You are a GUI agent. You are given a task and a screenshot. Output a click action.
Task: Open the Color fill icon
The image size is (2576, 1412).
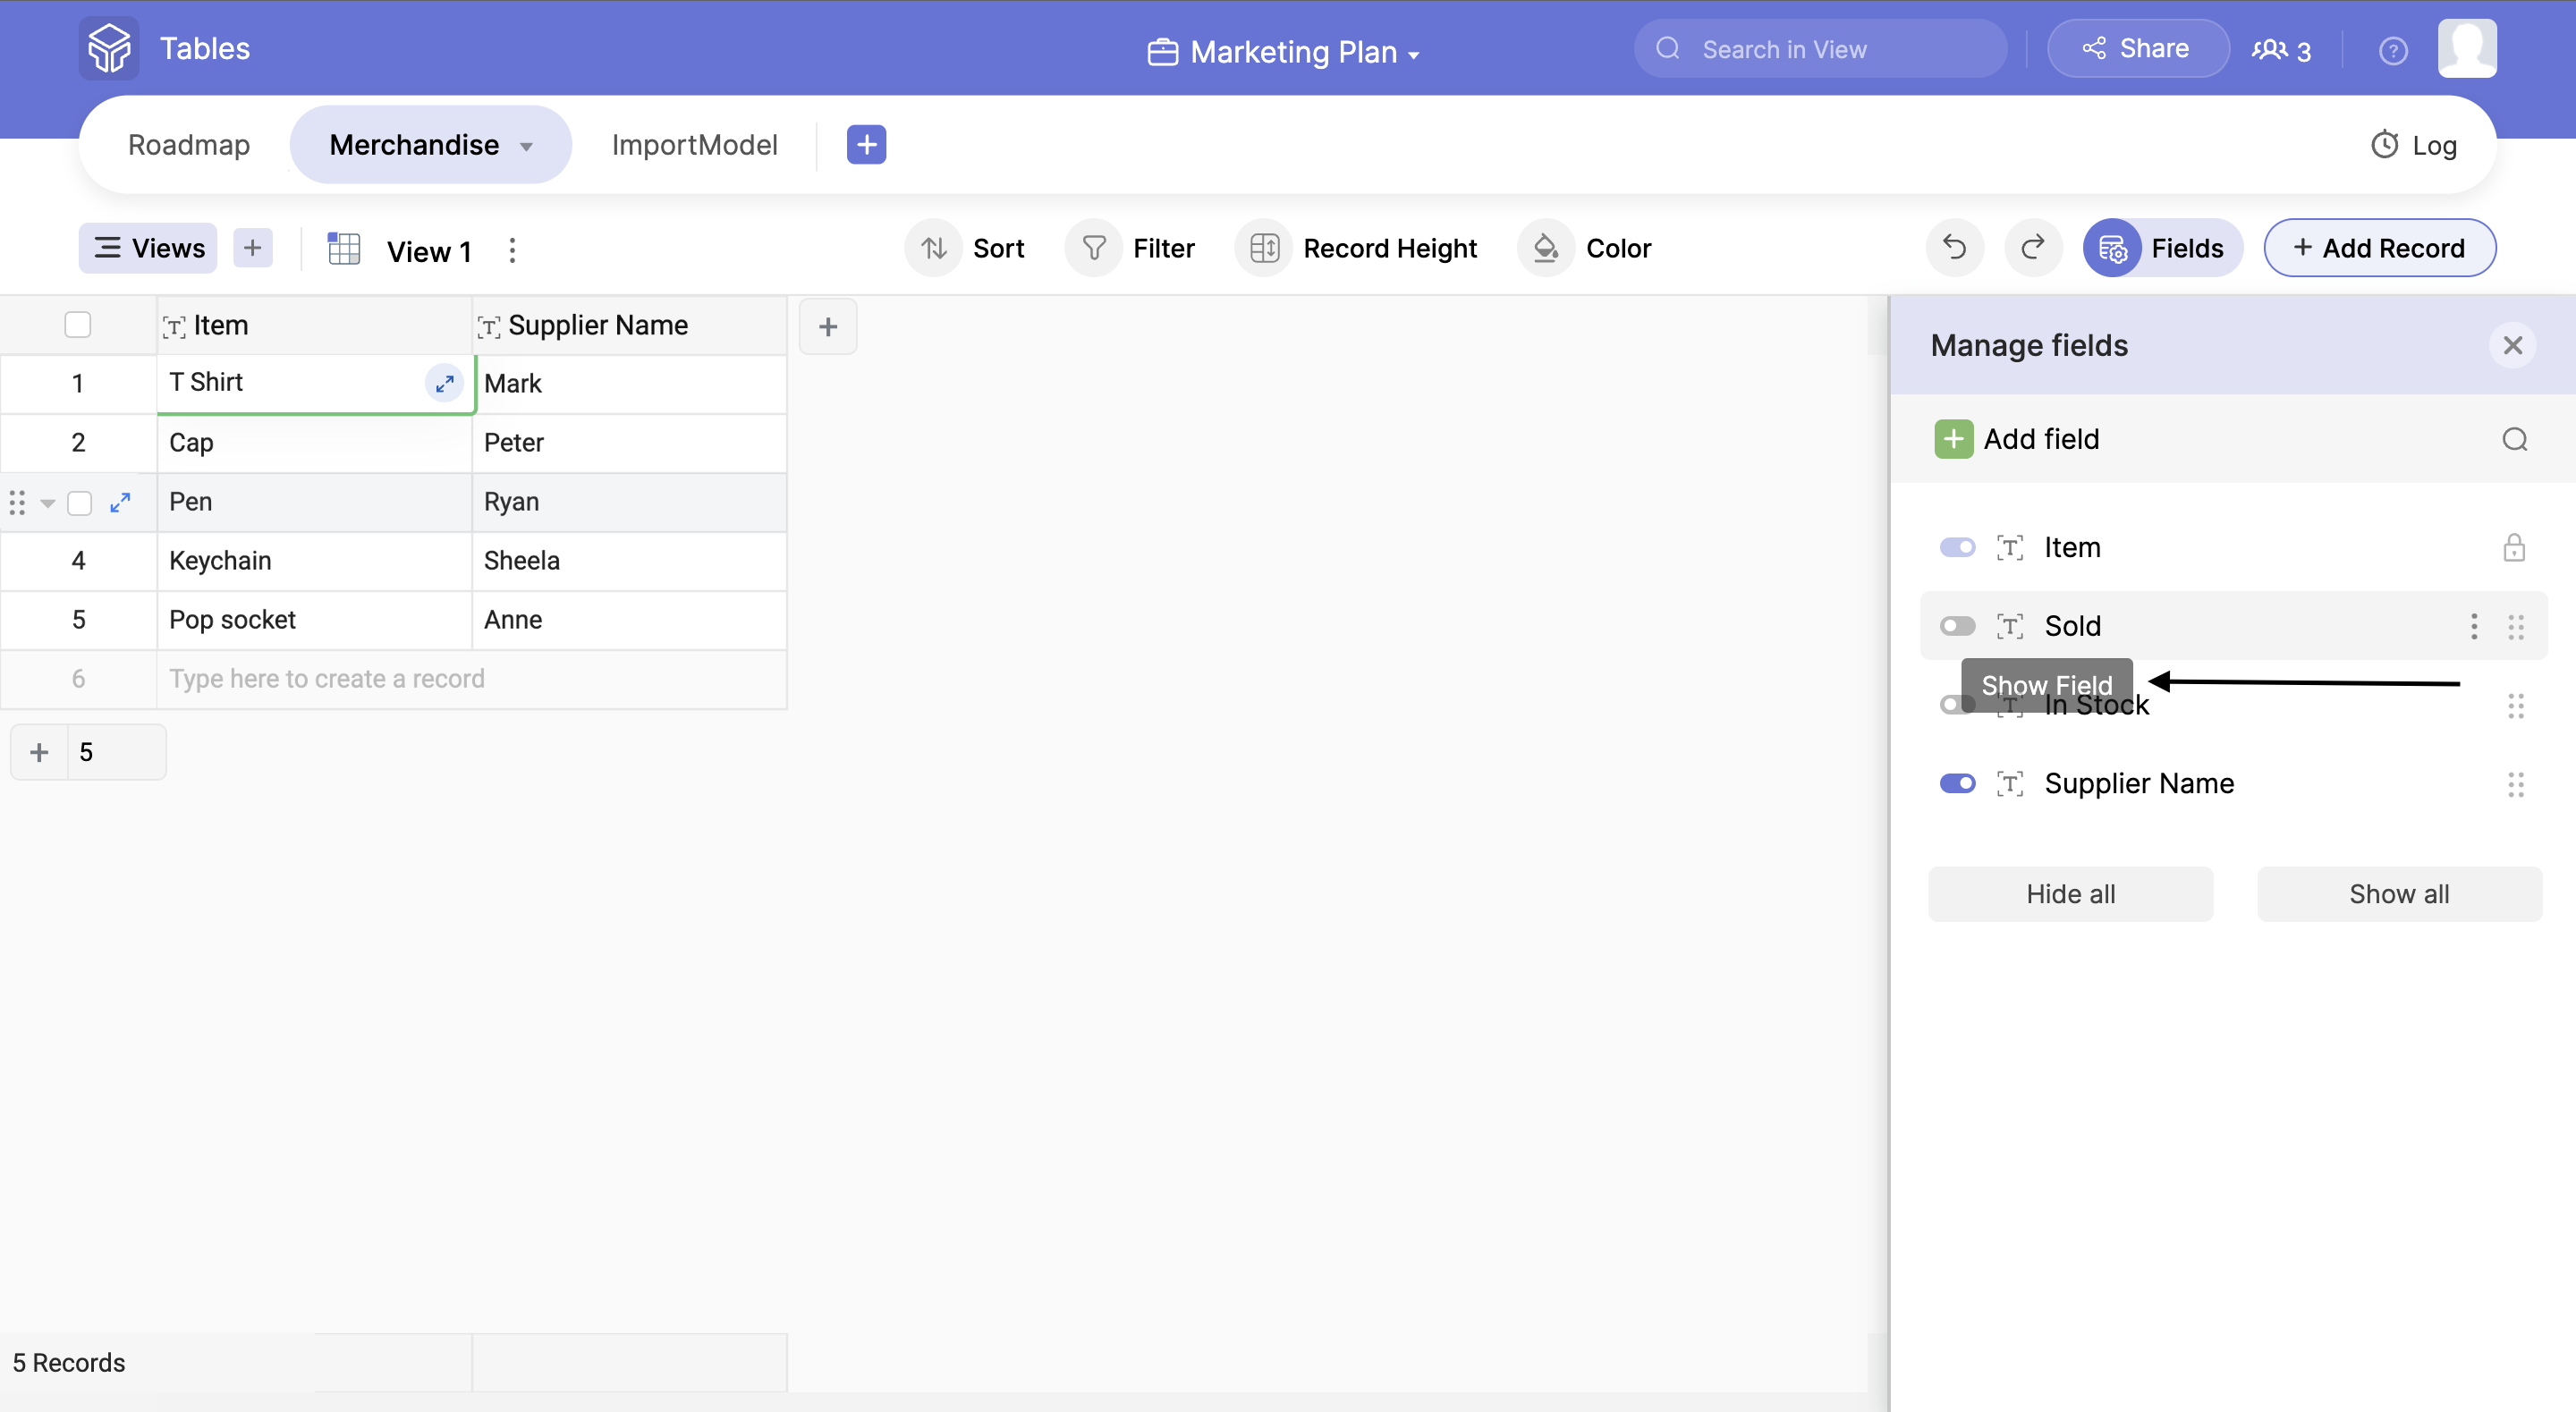1546,248
